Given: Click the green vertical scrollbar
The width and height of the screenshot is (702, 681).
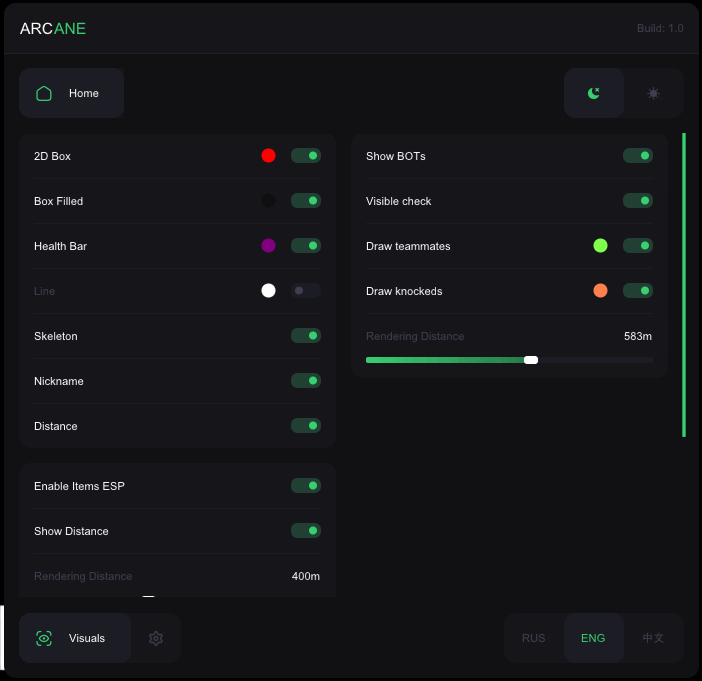Looking at the screenshot, I should click(684, 285).
